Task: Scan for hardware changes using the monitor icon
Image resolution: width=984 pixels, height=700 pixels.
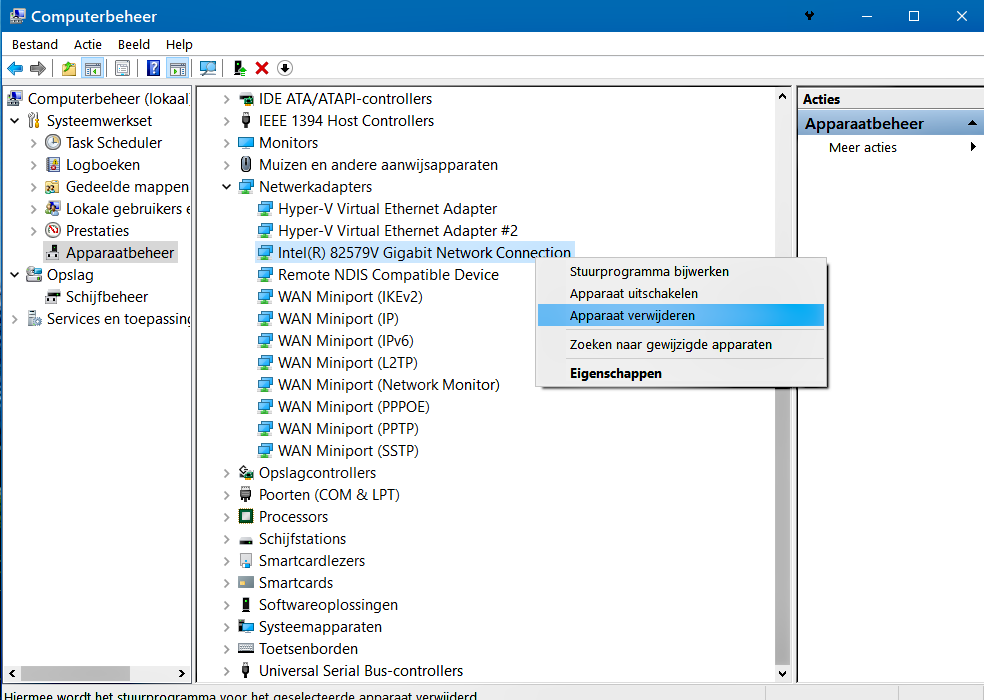Action: (208, 68)
